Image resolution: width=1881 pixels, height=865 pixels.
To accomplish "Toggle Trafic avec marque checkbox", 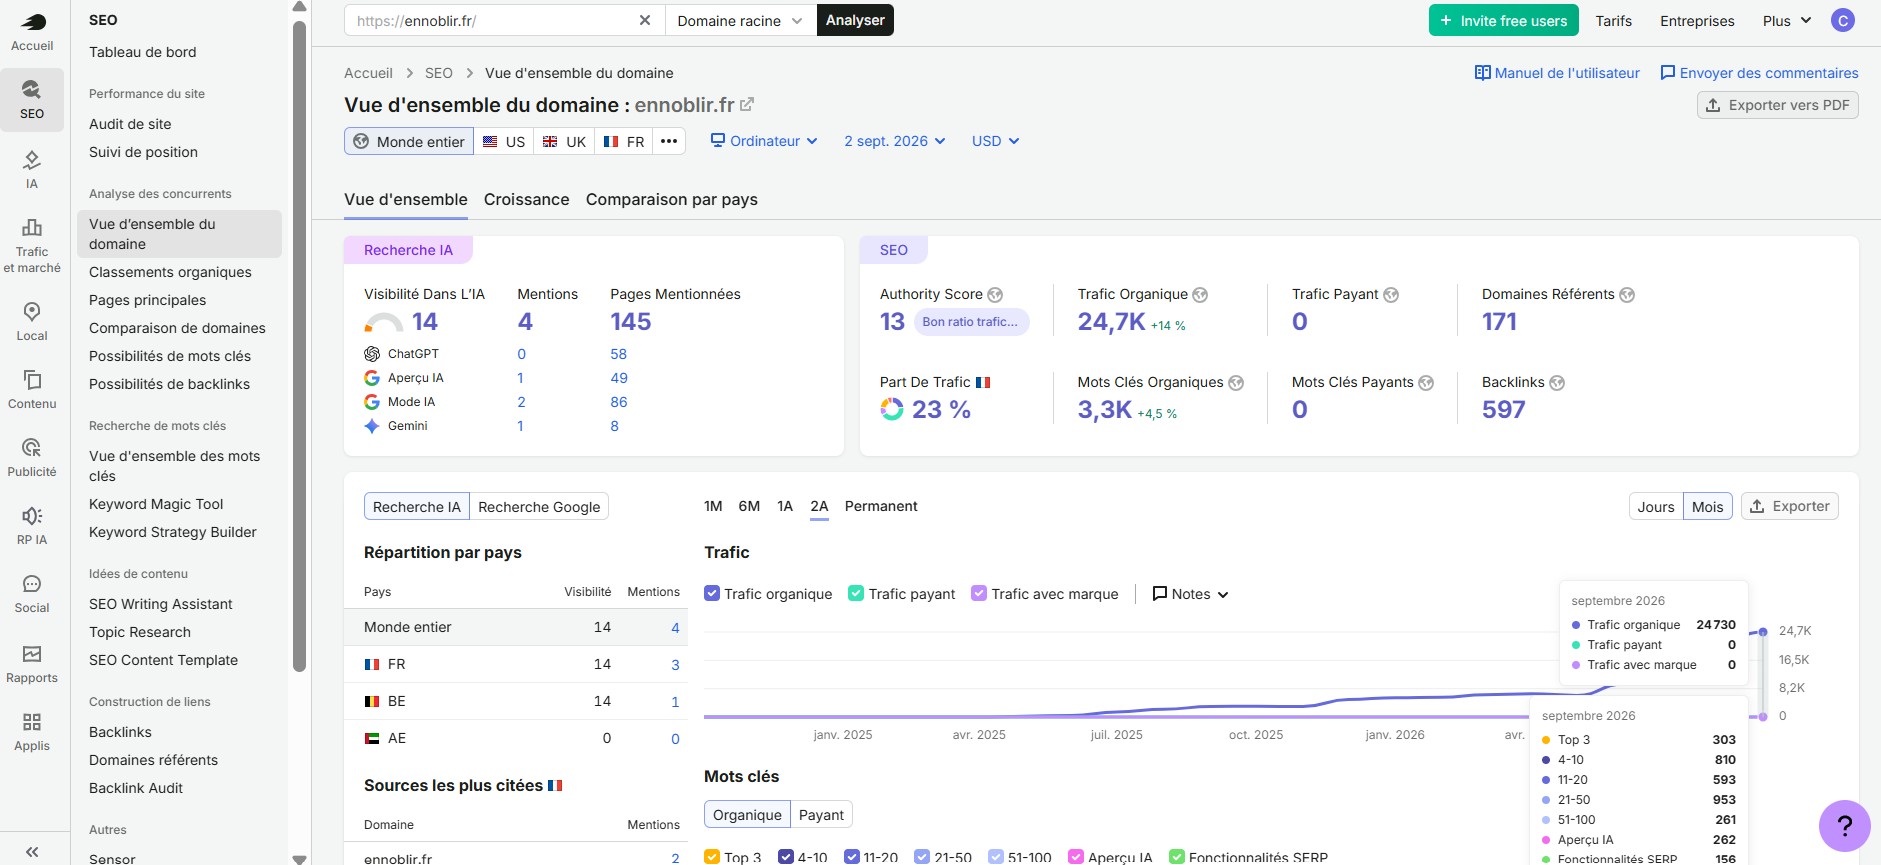I will click(979, 593).
